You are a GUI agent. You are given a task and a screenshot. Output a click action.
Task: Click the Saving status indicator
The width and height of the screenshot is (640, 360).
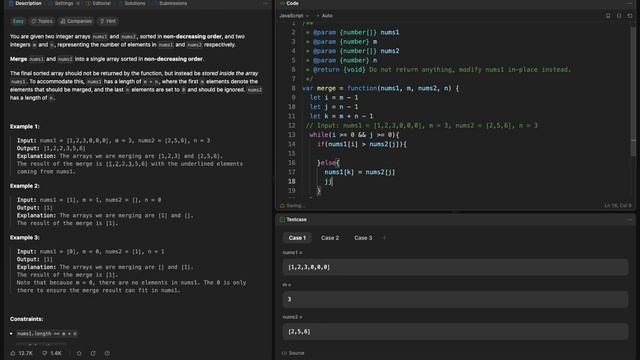pyautogui.click(x=292, y=206)
